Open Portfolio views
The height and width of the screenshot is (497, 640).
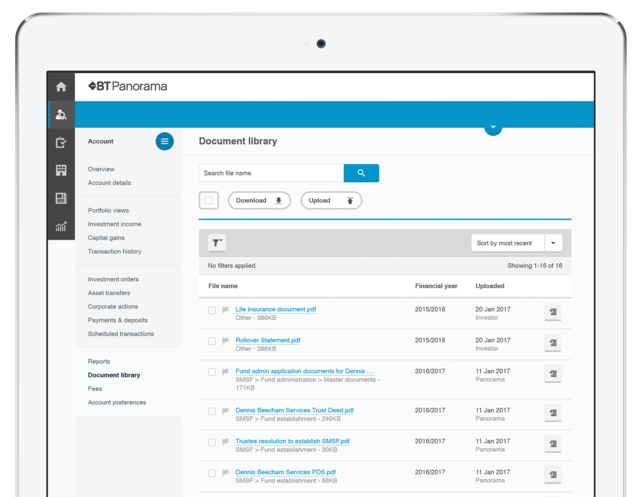click(x=108, y=211)
